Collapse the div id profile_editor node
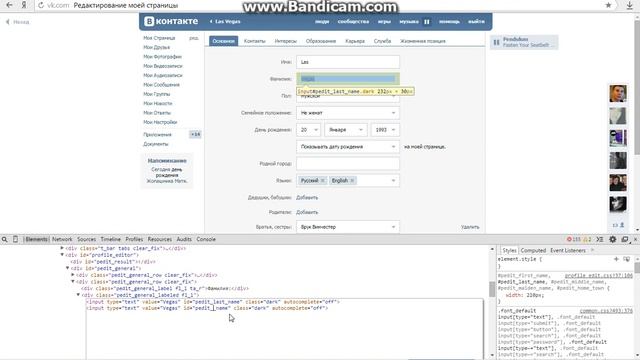640x360 pixels. click(x=62, y=255)
